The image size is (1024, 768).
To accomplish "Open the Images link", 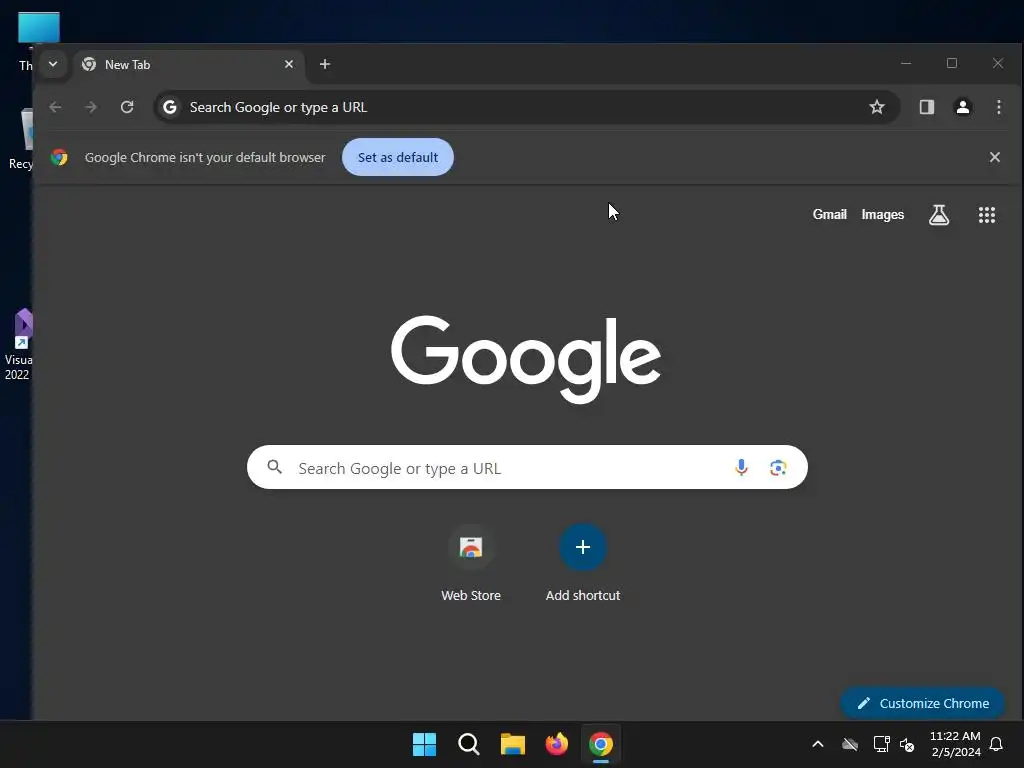I will [882, 214].
